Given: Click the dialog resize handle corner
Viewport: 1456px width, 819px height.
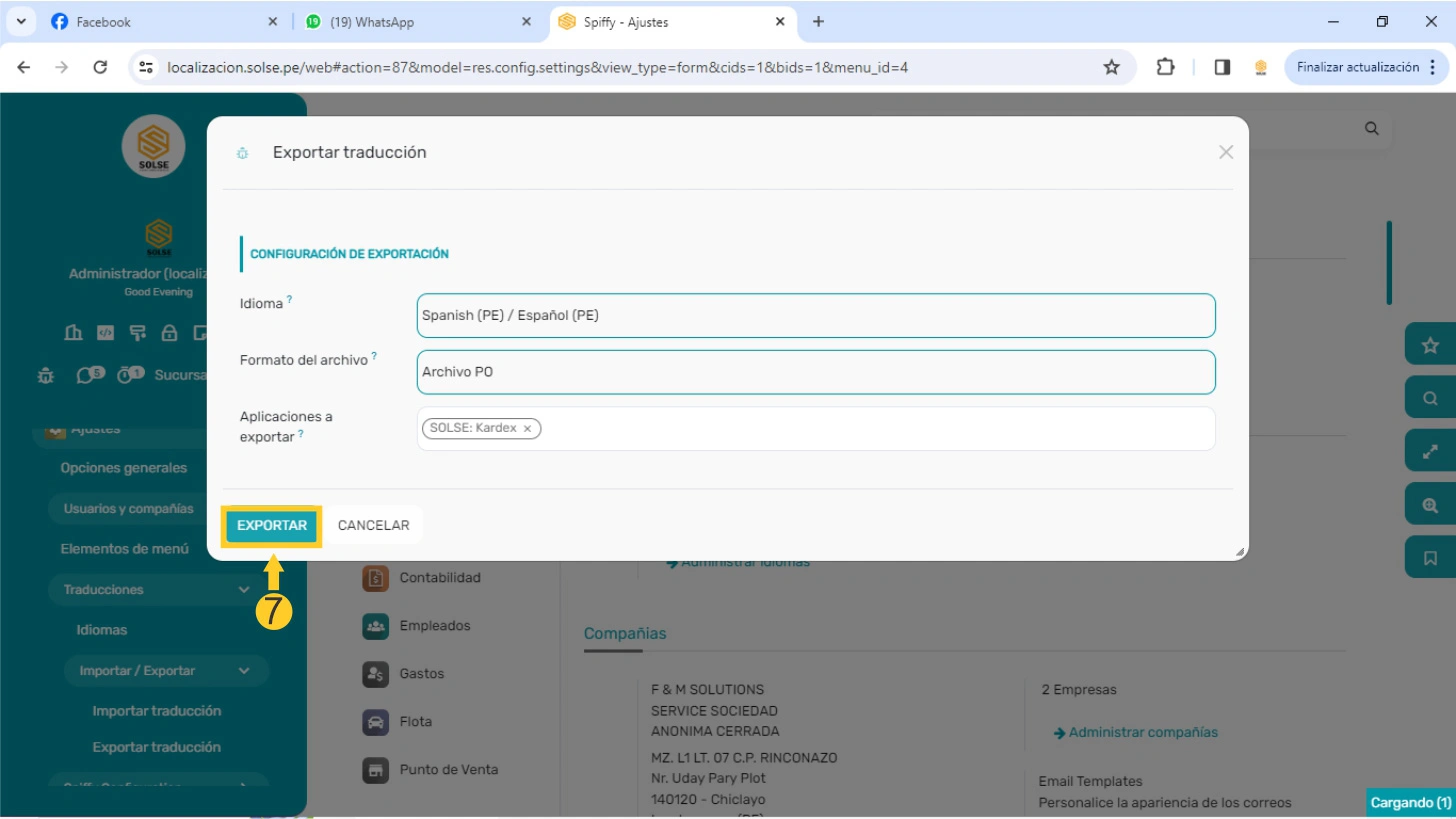Looking at the screenshot, I should tap(1240, 552).
